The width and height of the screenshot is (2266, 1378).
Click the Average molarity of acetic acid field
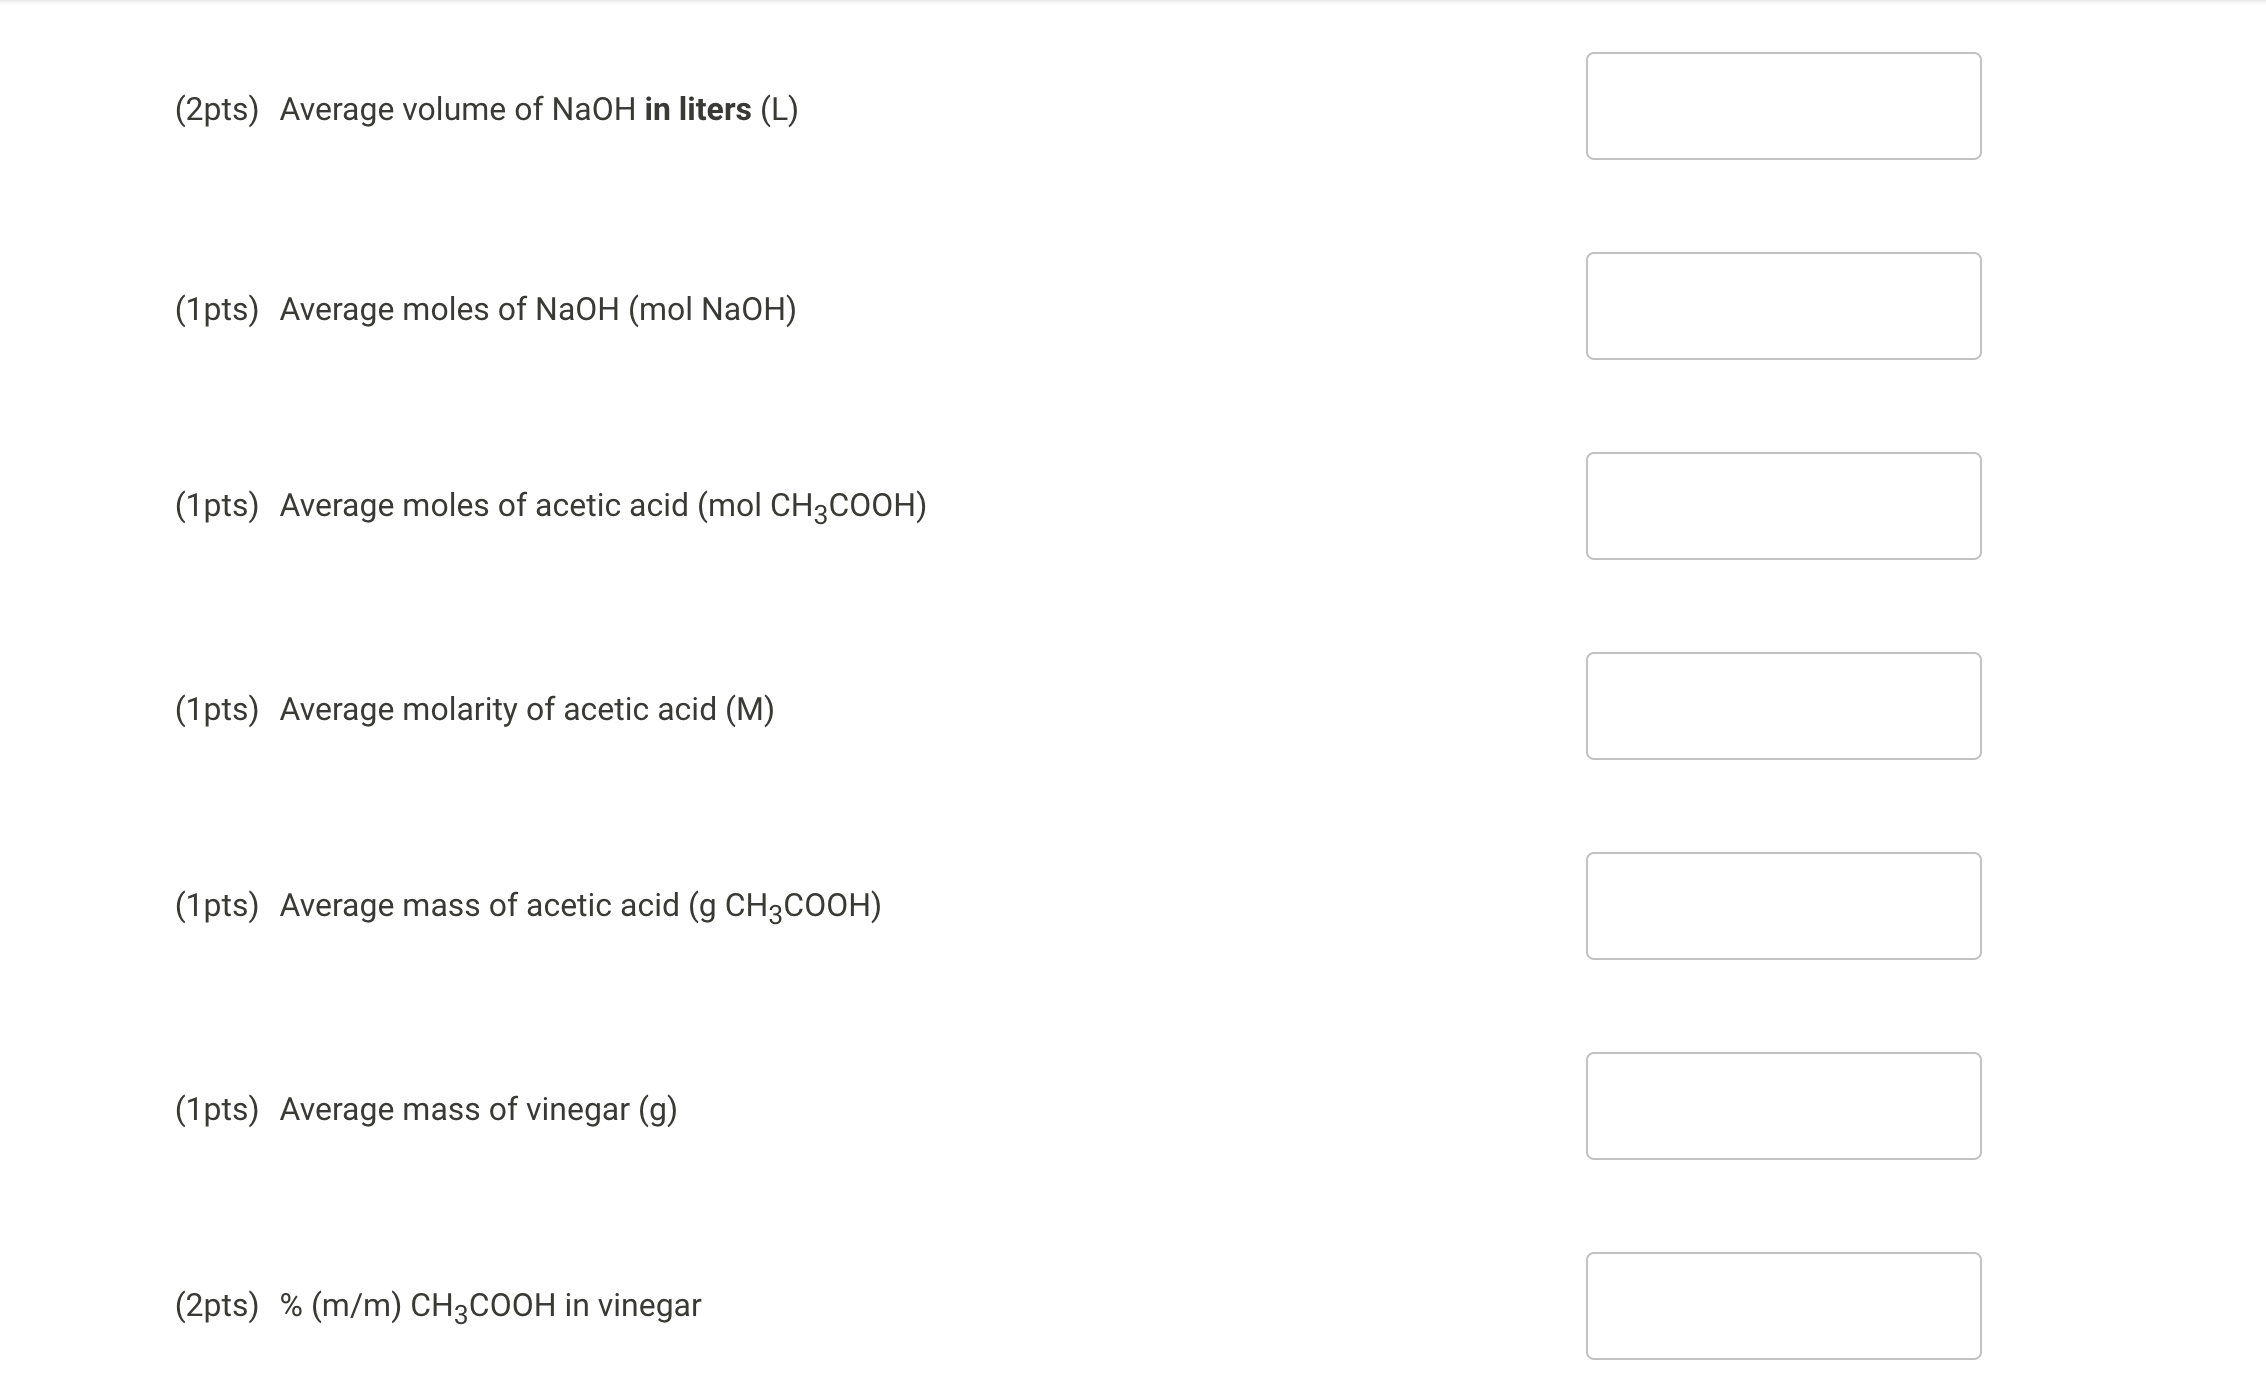pos(1783,706)
